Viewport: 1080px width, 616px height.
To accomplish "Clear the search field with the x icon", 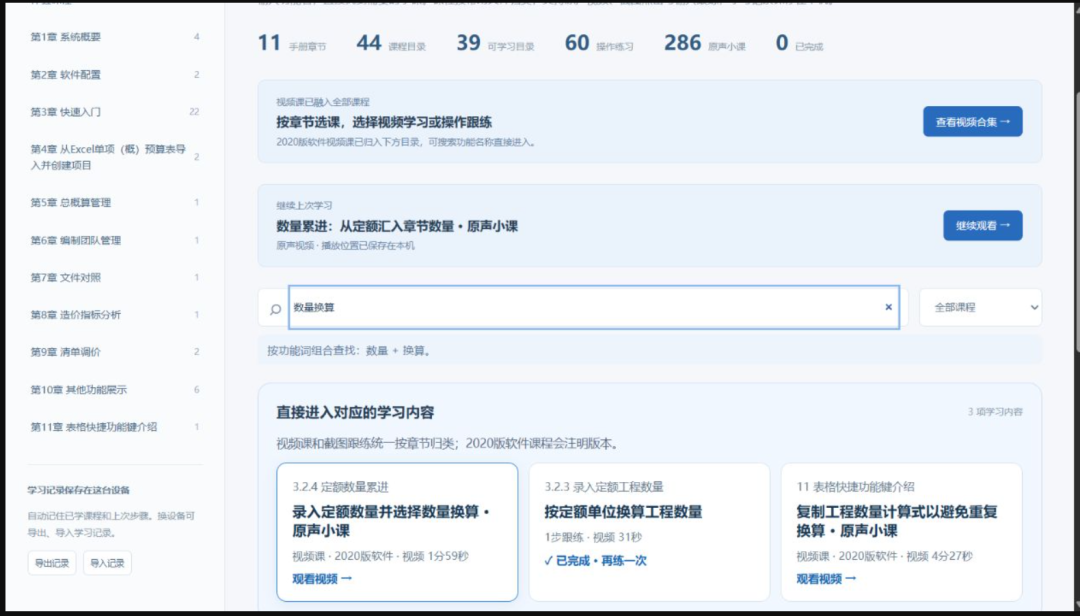I will pos(889,307).
